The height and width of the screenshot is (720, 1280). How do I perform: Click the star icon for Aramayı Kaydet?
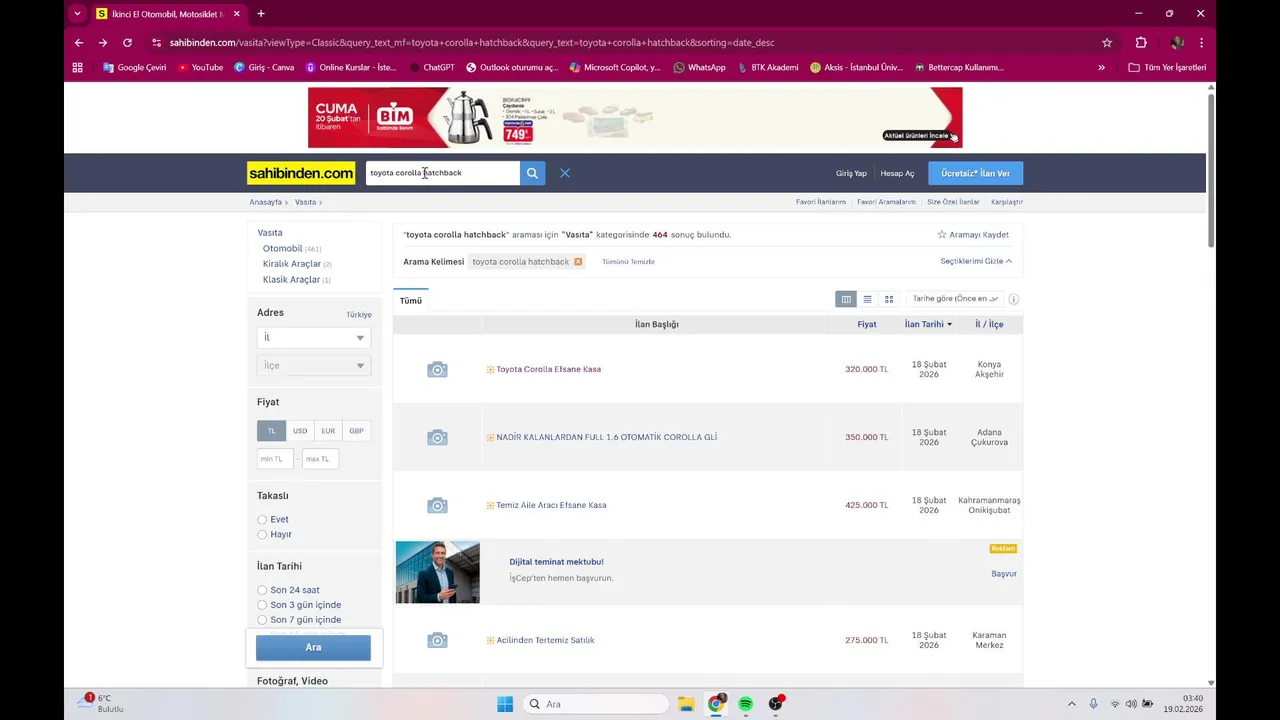tap(942, 235)
